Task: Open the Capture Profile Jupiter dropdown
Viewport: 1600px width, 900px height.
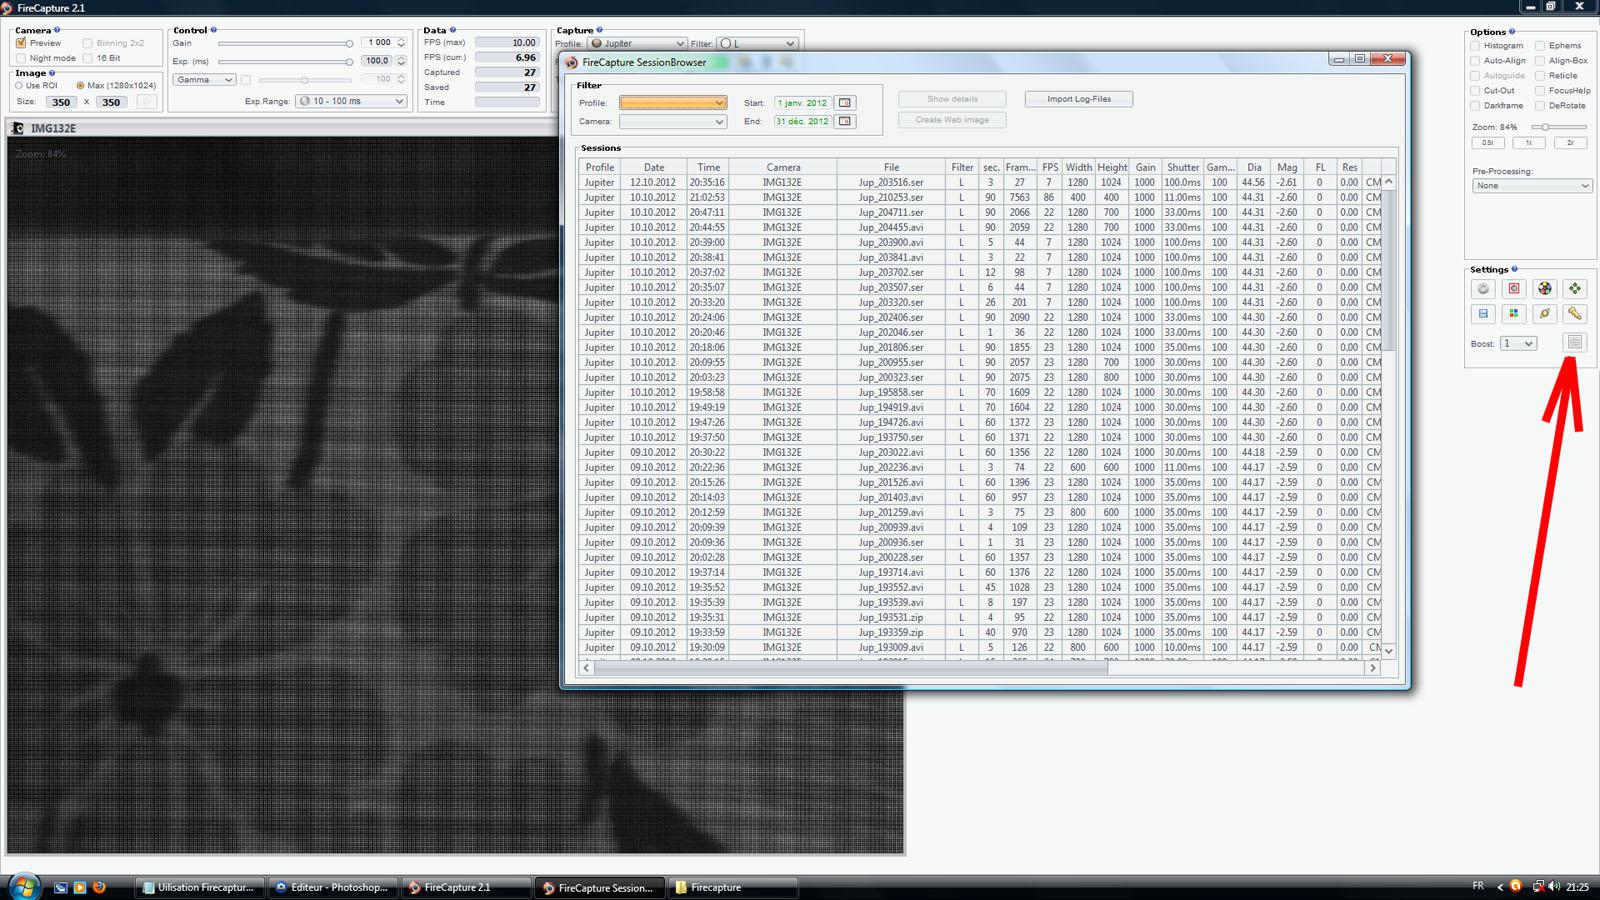Action: (x=637, y=44)
